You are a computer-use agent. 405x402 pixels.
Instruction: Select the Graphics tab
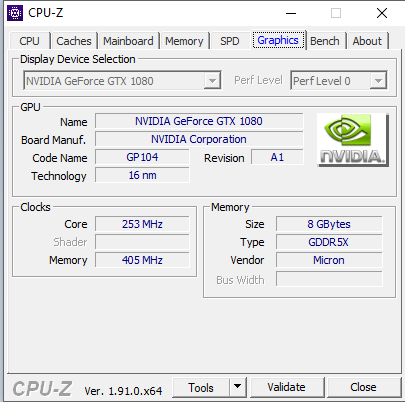click(278, 40)
